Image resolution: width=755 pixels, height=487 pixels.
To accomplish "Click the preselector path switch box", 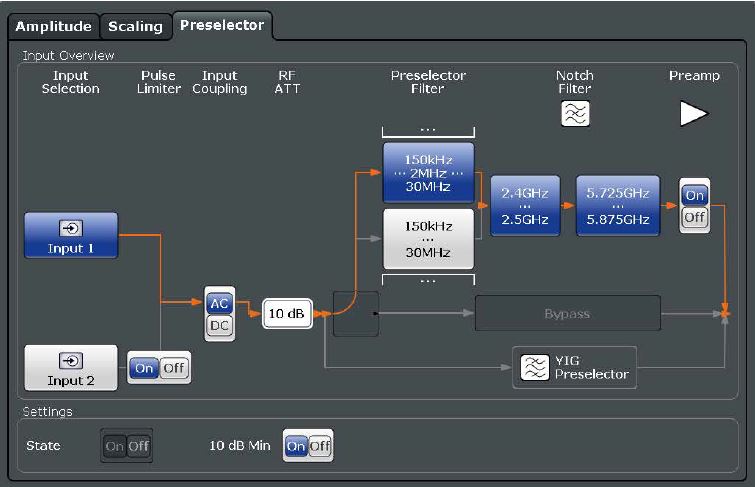I will coord(356,314).
